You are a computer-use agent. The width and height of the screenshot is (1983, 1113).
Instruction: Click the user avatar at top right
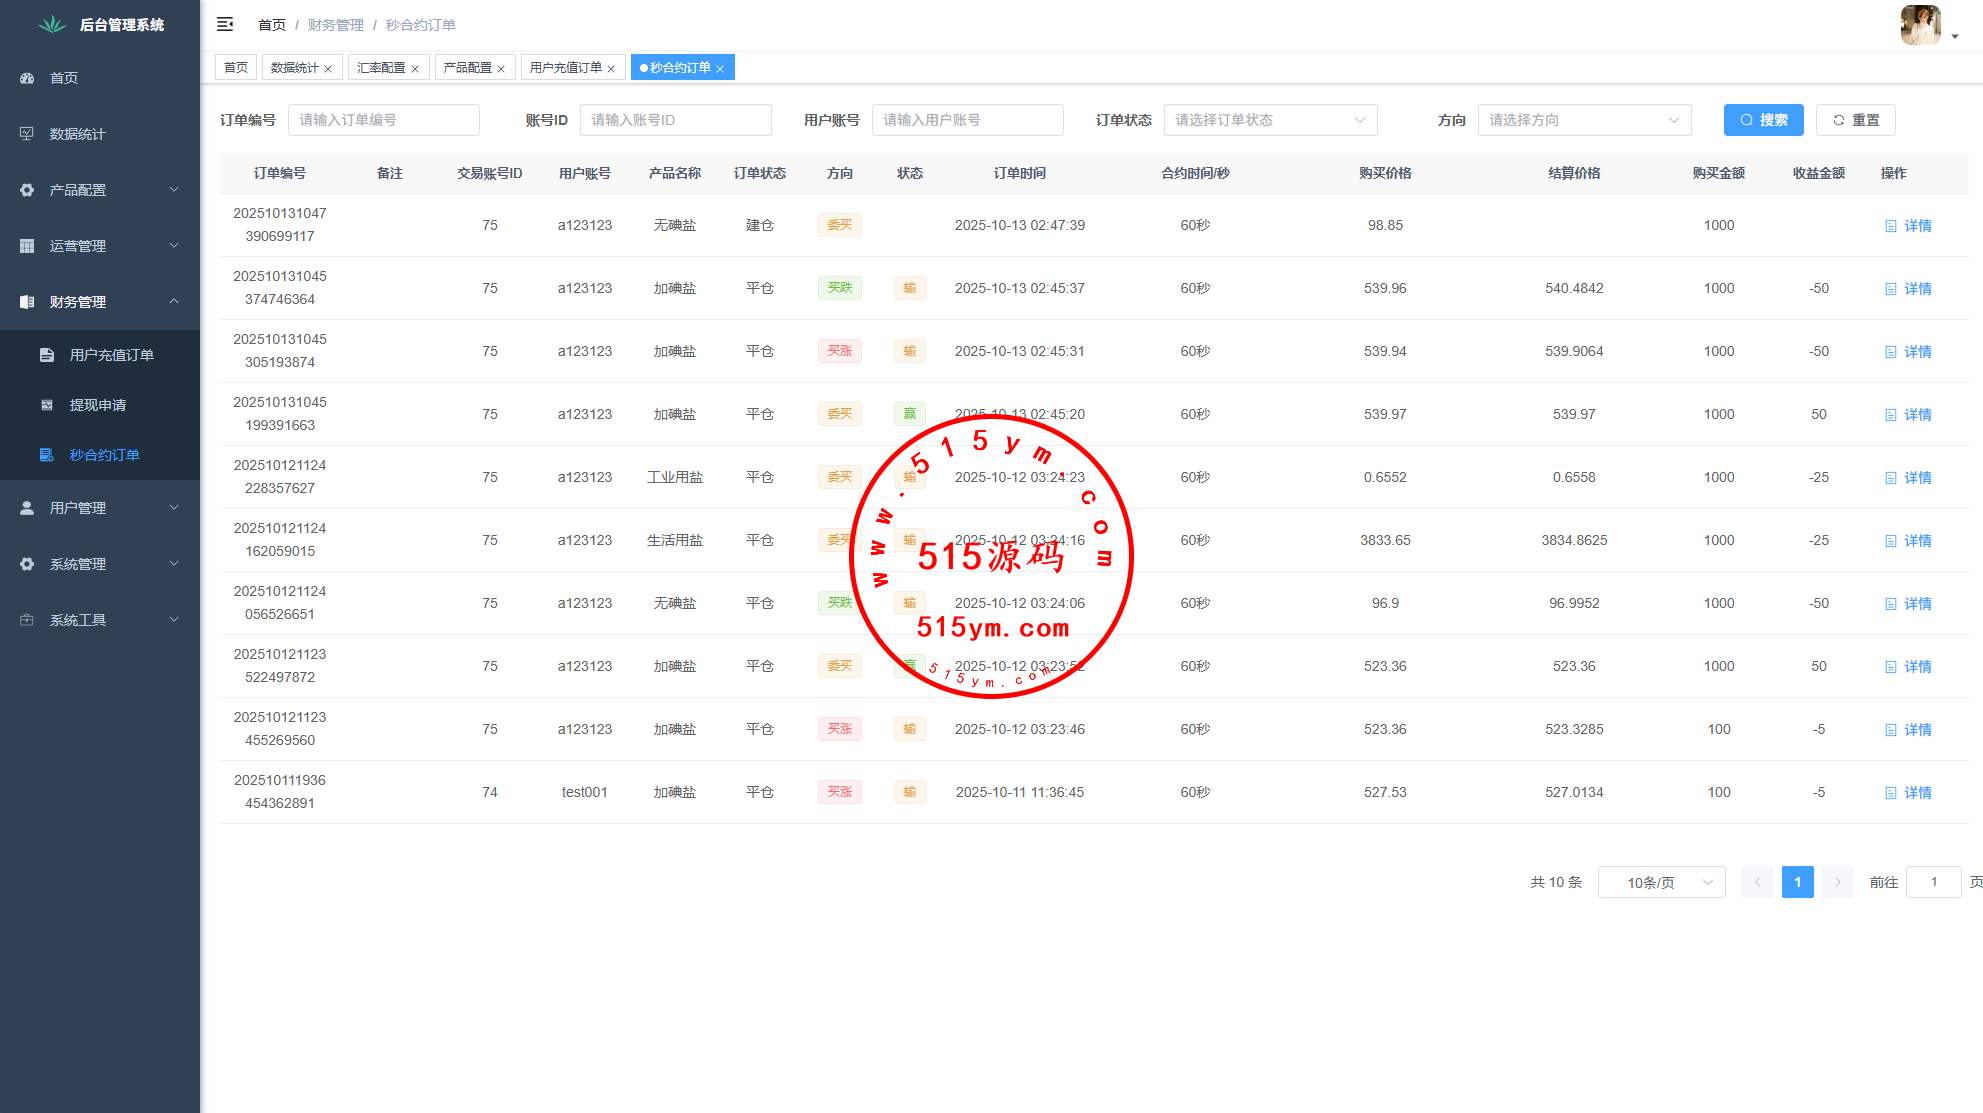pyautogui.click(x=1919, y=25)
